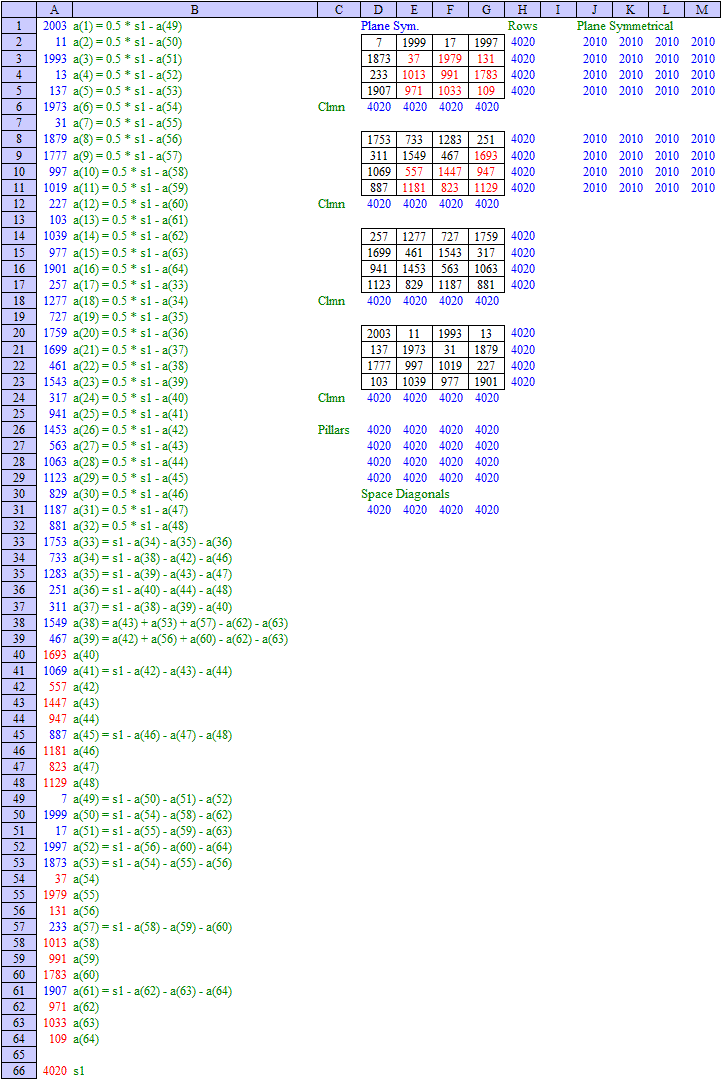Viewport: 723px width, 1080px height.
Task: Click cell 1753 in the second square
Action: [x=379, y=139]
